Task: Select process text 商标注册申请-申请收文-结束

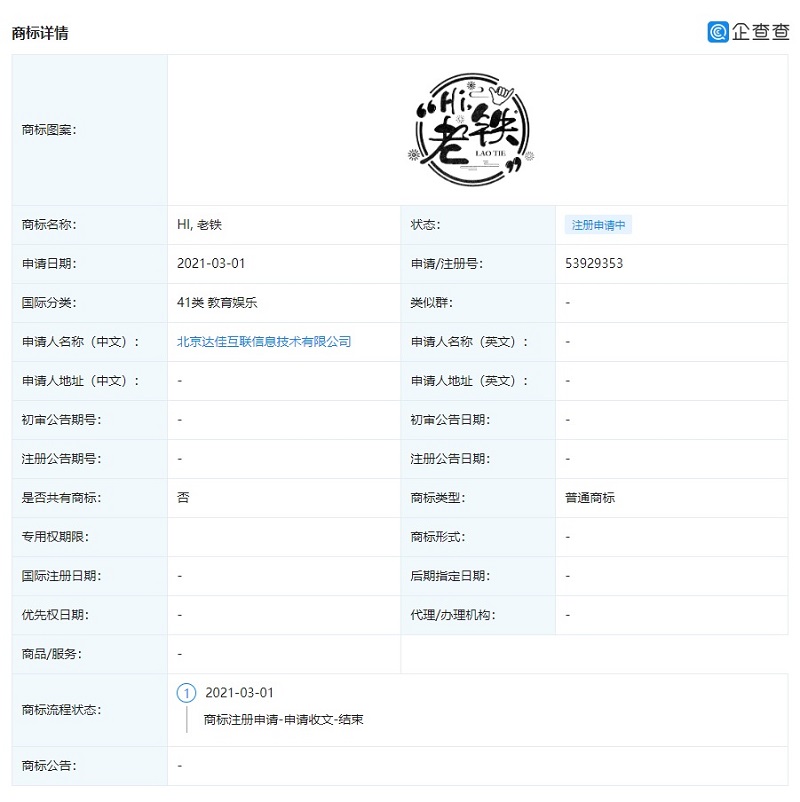Action: [283, 720]
